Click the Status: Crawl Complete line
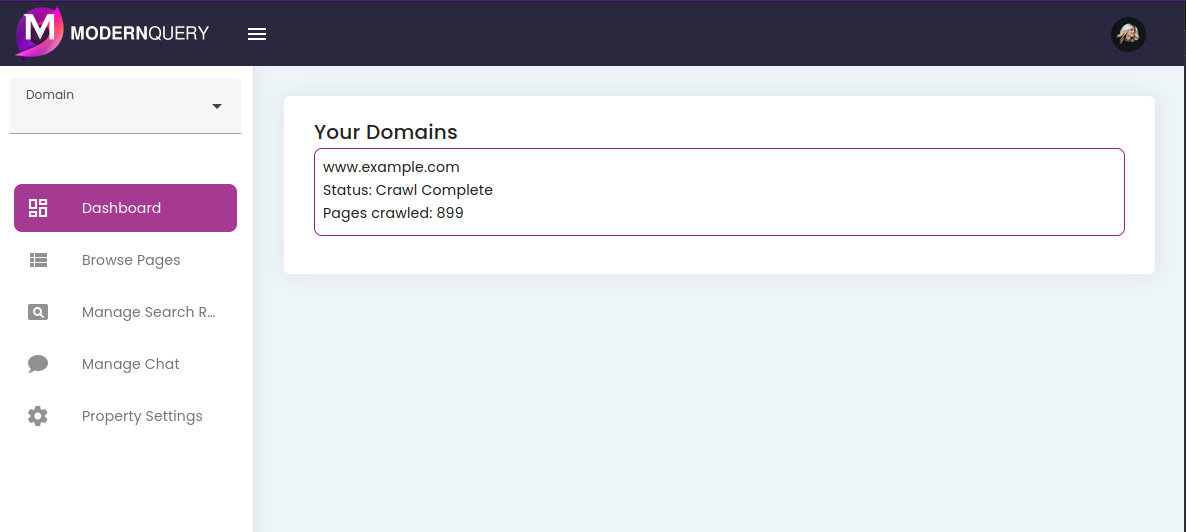The image size is (1186, 532). point(408,190)
